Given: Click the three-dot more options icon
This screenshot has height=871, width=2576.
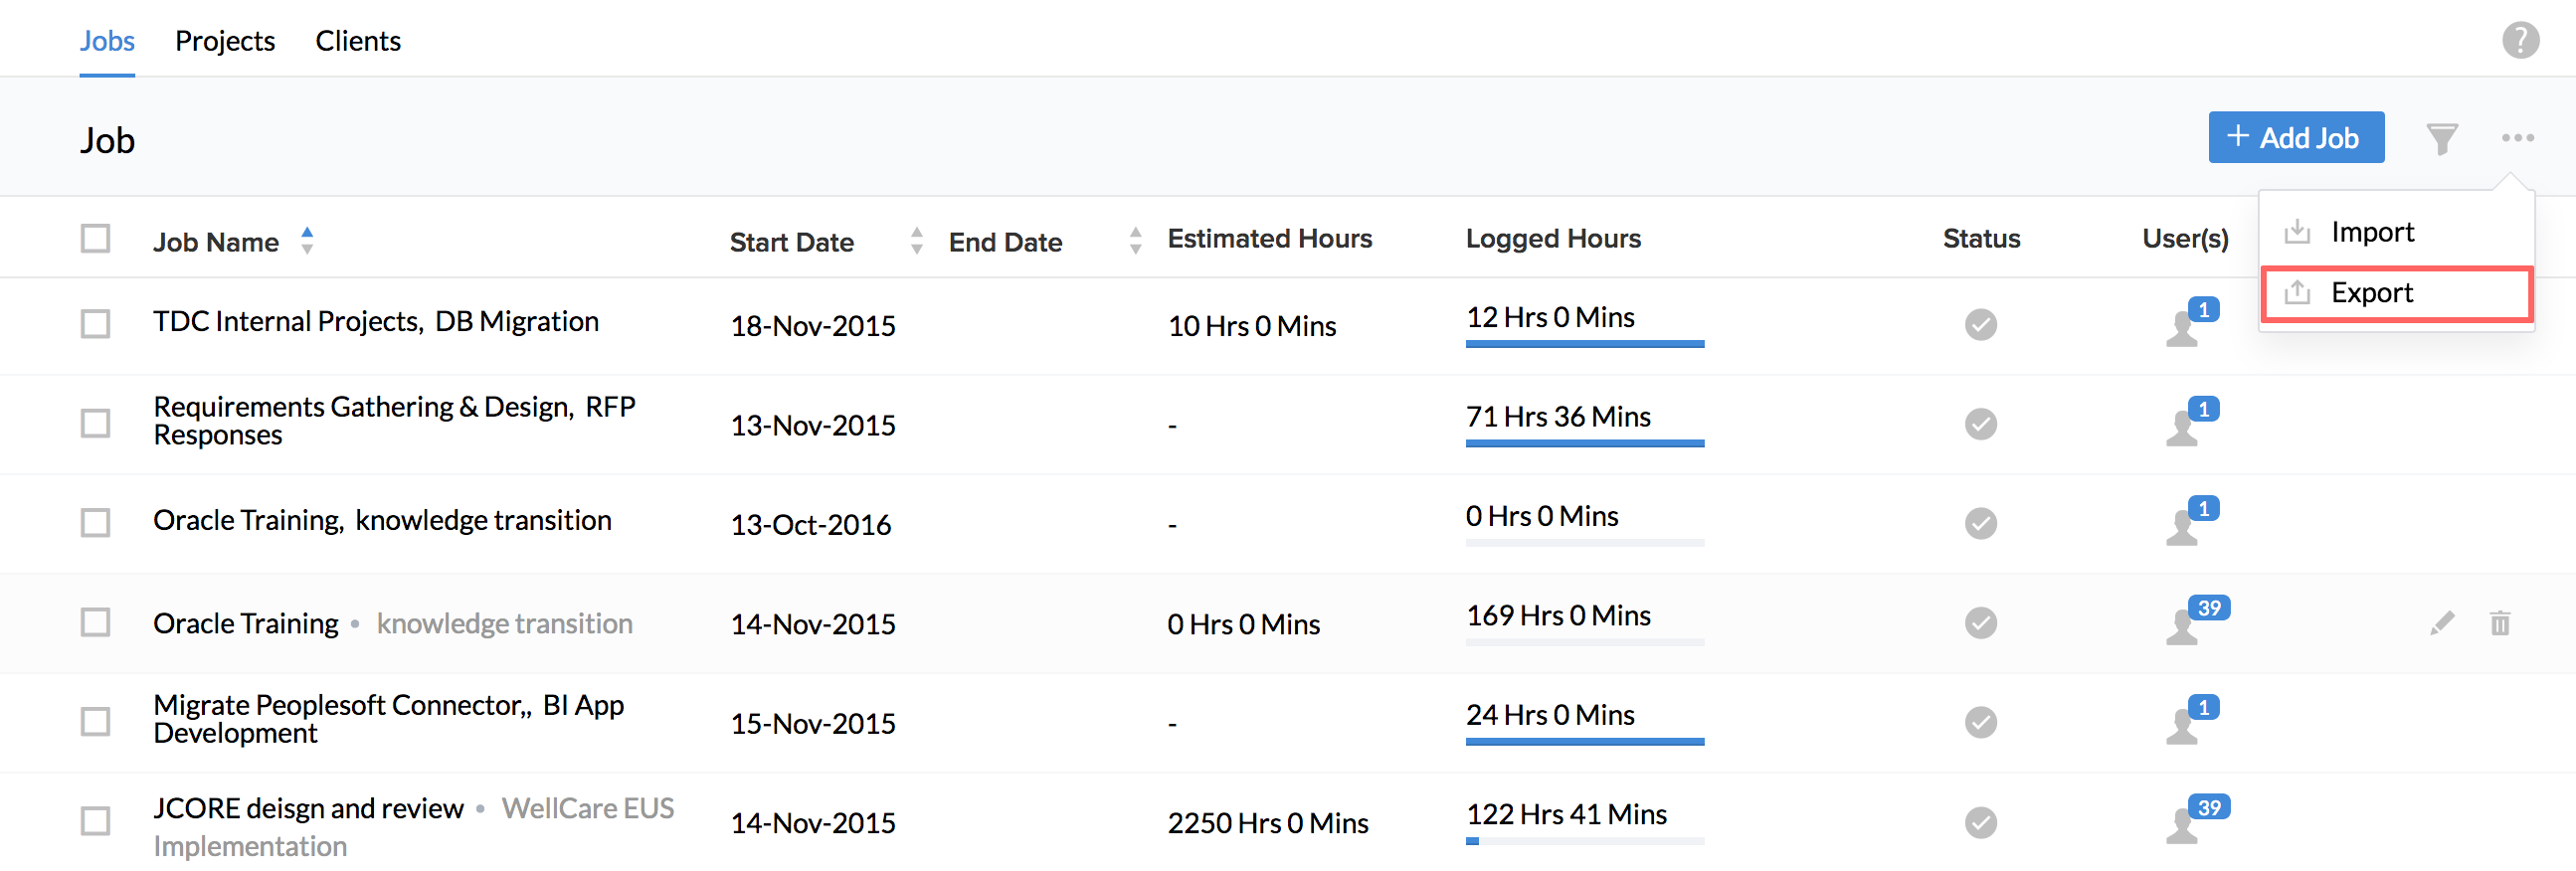Looking at the screenshot, I should coord(2517,138).
